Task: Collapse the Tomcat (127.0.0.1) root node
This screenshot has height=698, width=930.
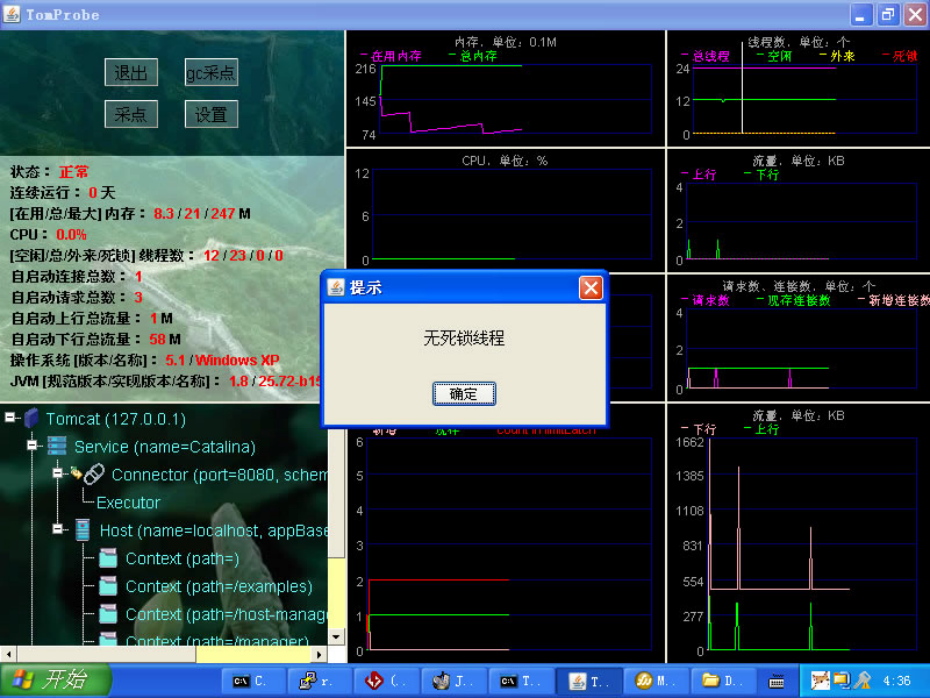Action: pyautogui.click(x=9, y=417)
